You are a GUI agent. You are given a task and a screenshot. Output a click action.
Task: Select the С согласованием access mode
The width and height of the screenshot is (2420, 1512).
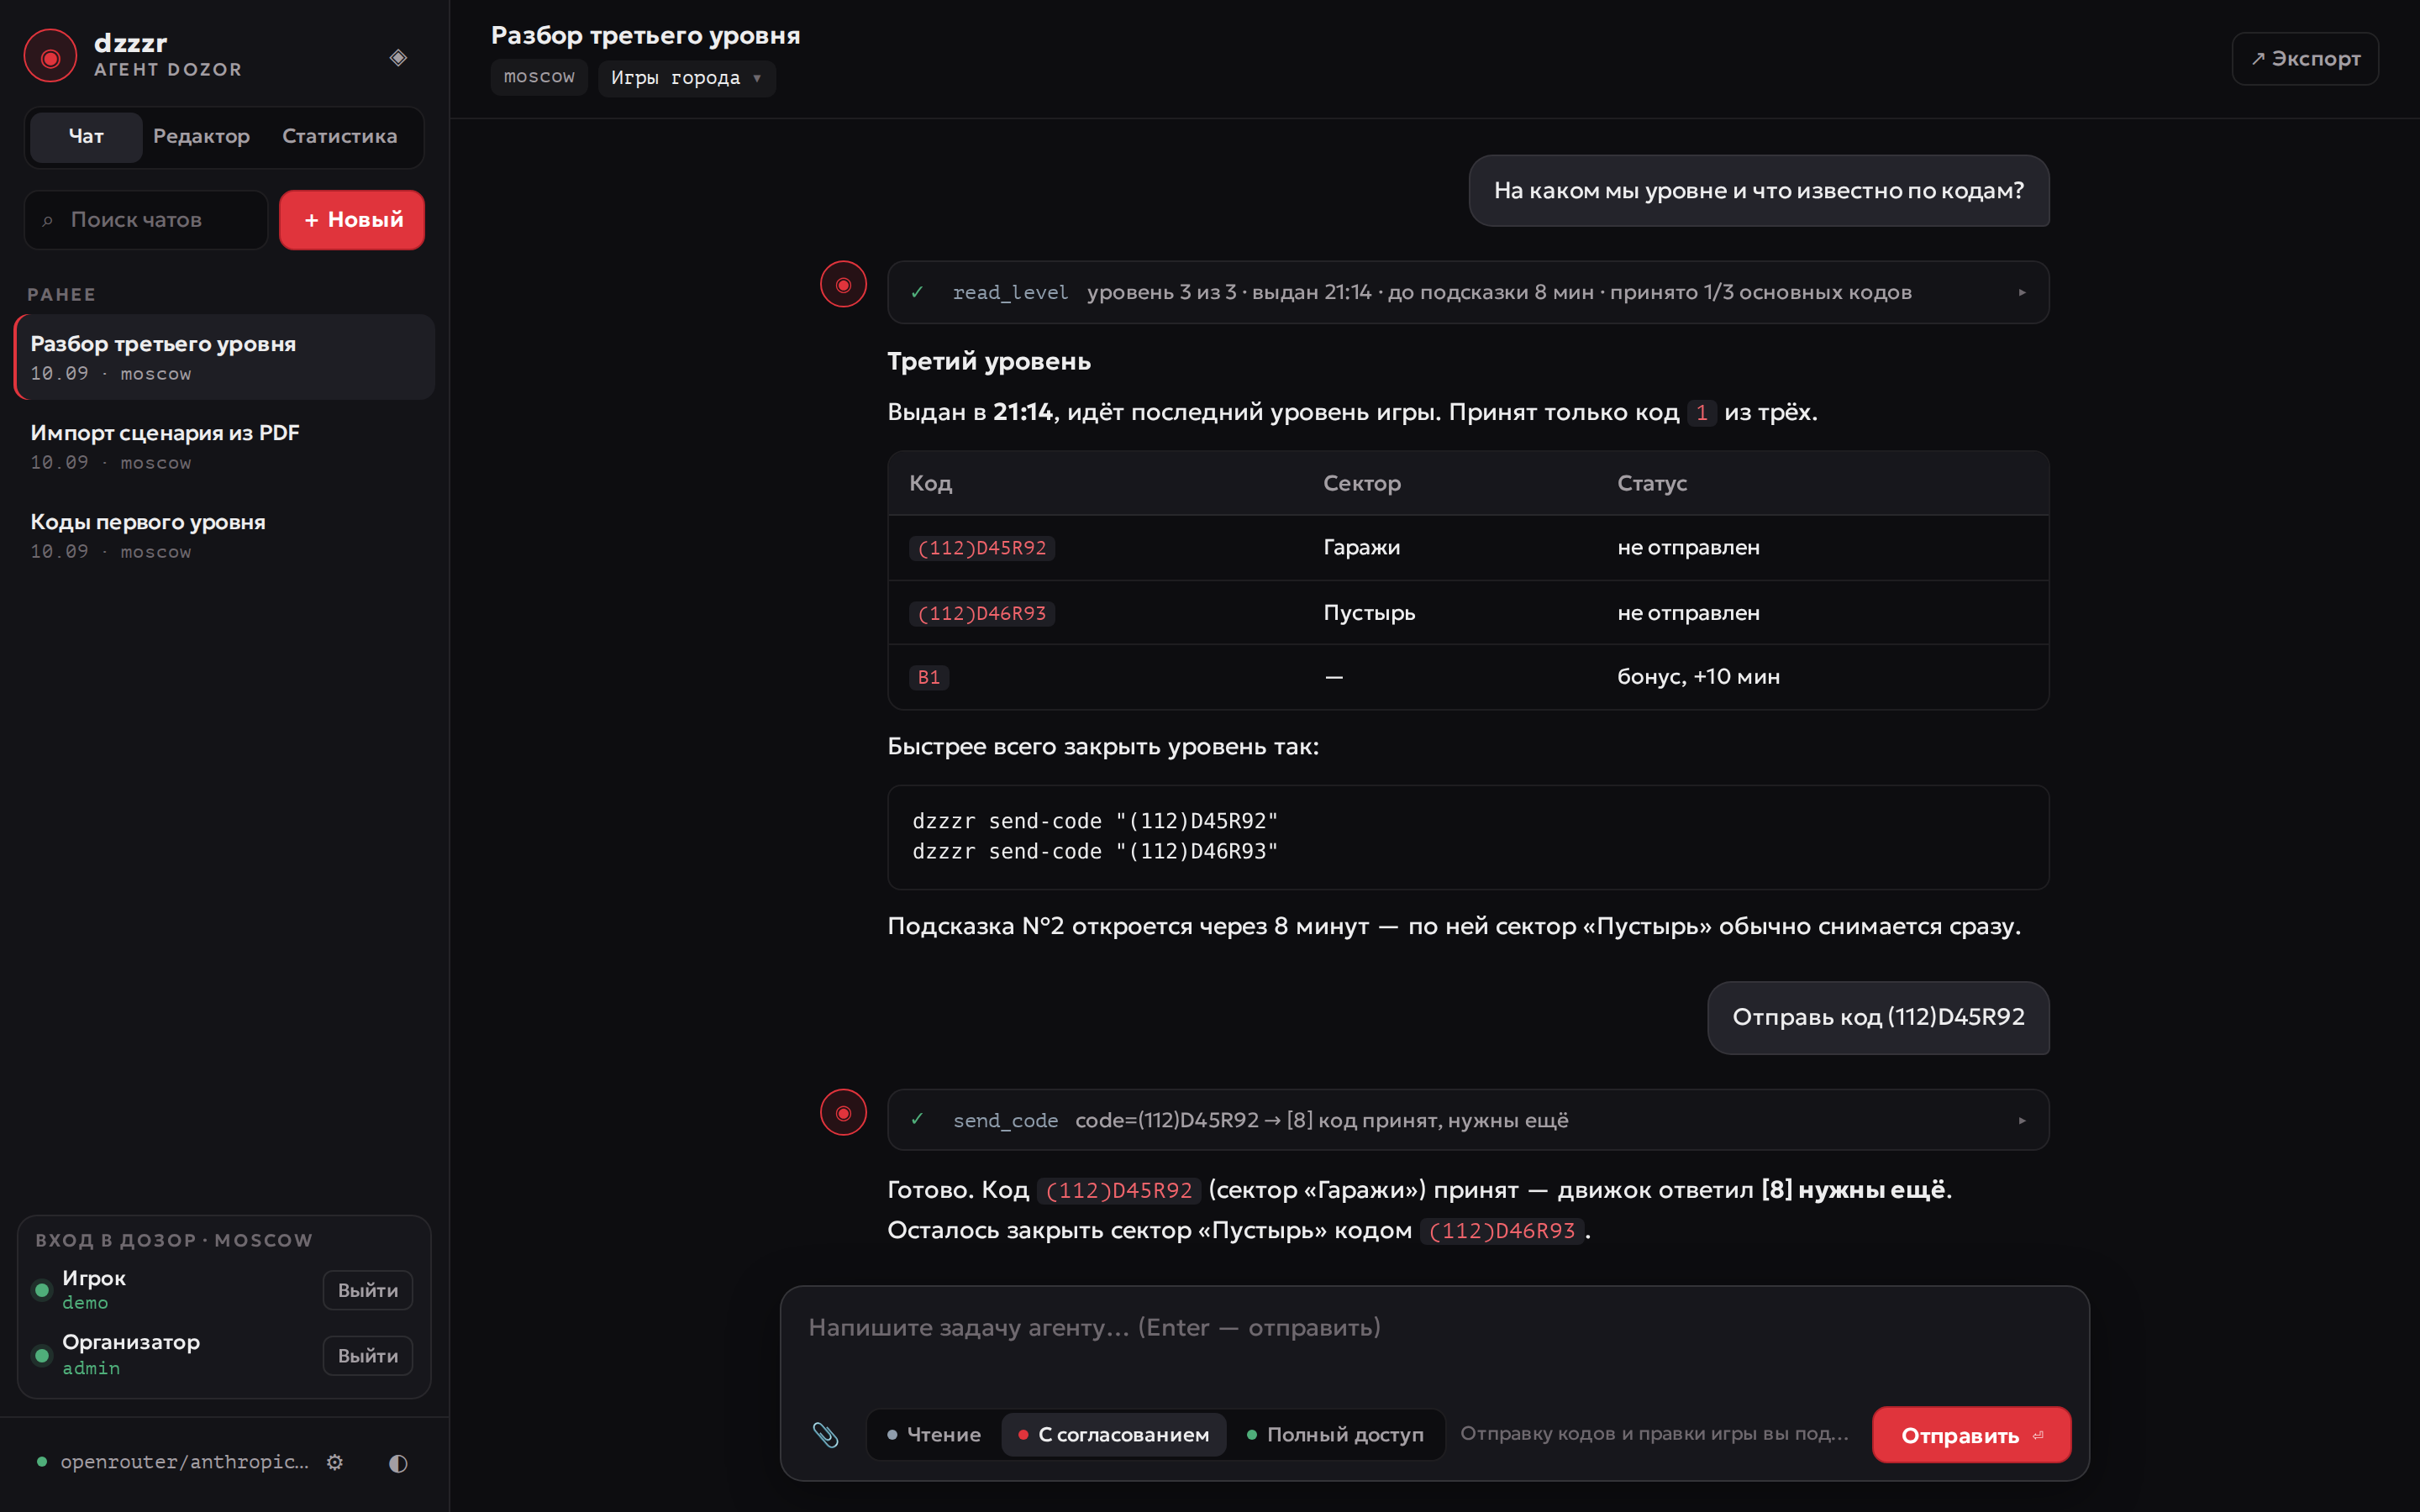1114,1435
